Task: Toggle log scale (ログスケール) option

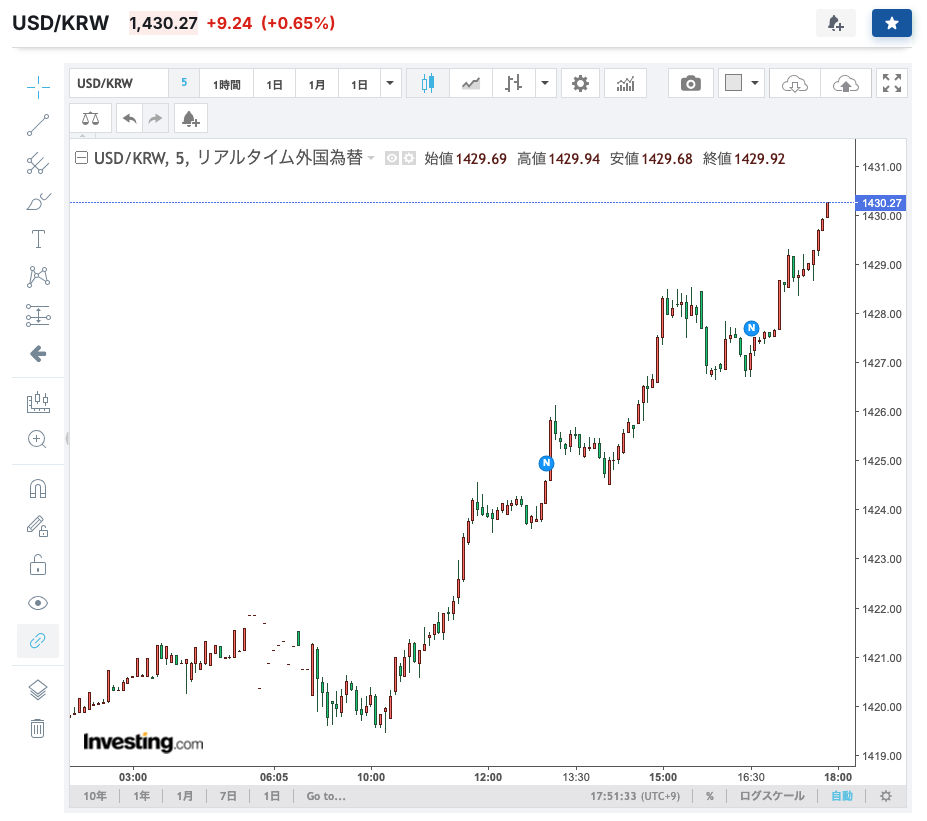Action: pos(771,797)
